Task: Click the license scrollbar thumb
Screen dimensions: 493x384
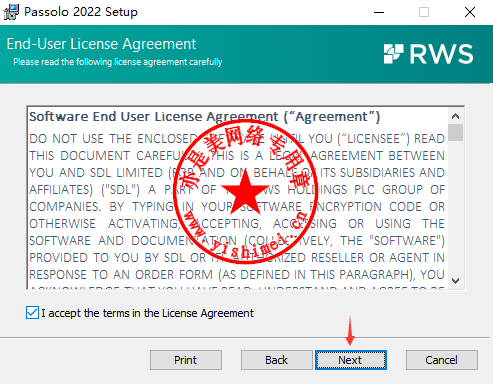Action: [455, 132]
